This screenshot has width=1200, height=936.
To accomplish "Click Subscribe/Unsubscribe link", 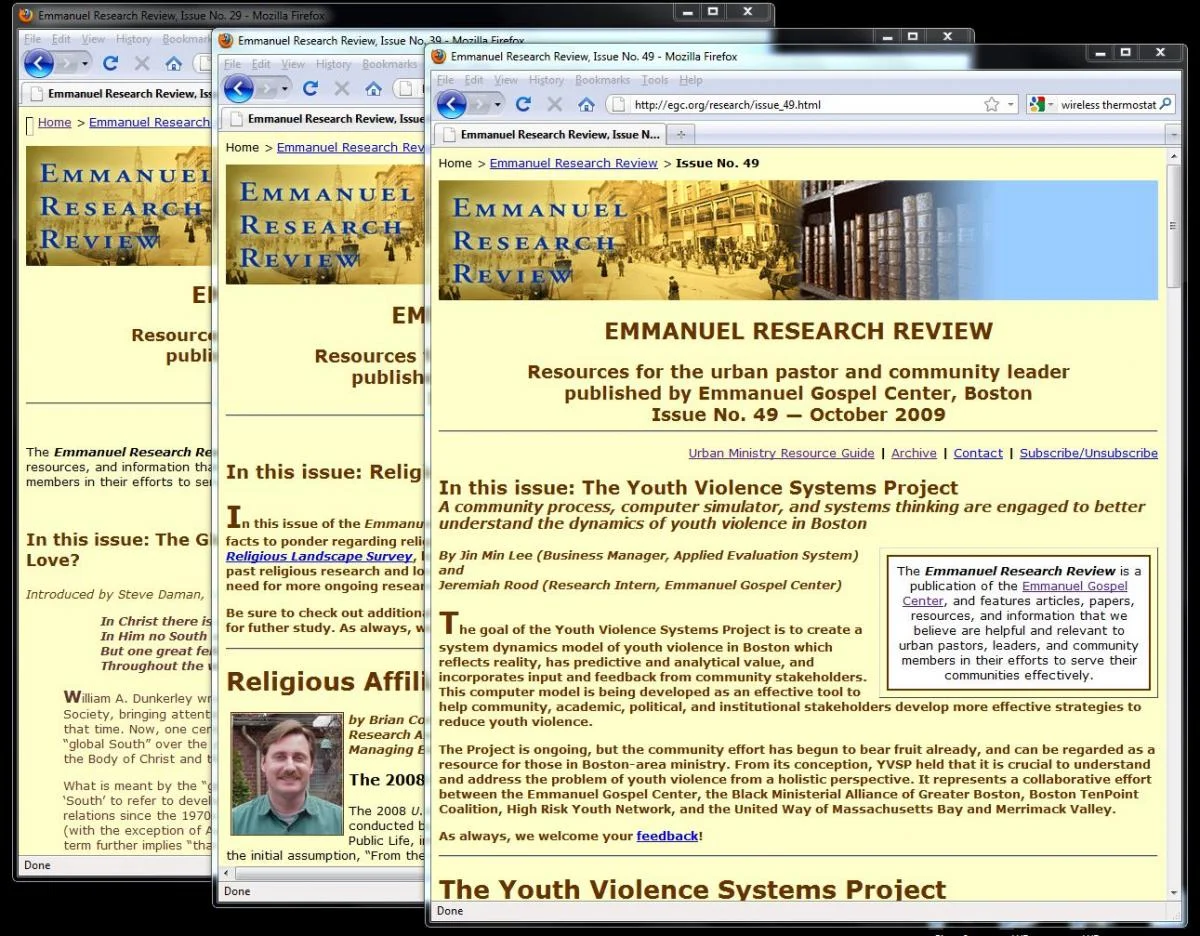I will pos(1089,453).
